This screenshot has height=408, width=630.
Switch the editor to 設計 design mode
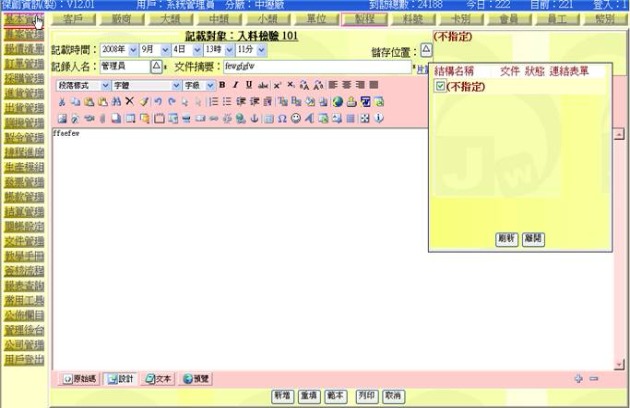coord(119,380)
